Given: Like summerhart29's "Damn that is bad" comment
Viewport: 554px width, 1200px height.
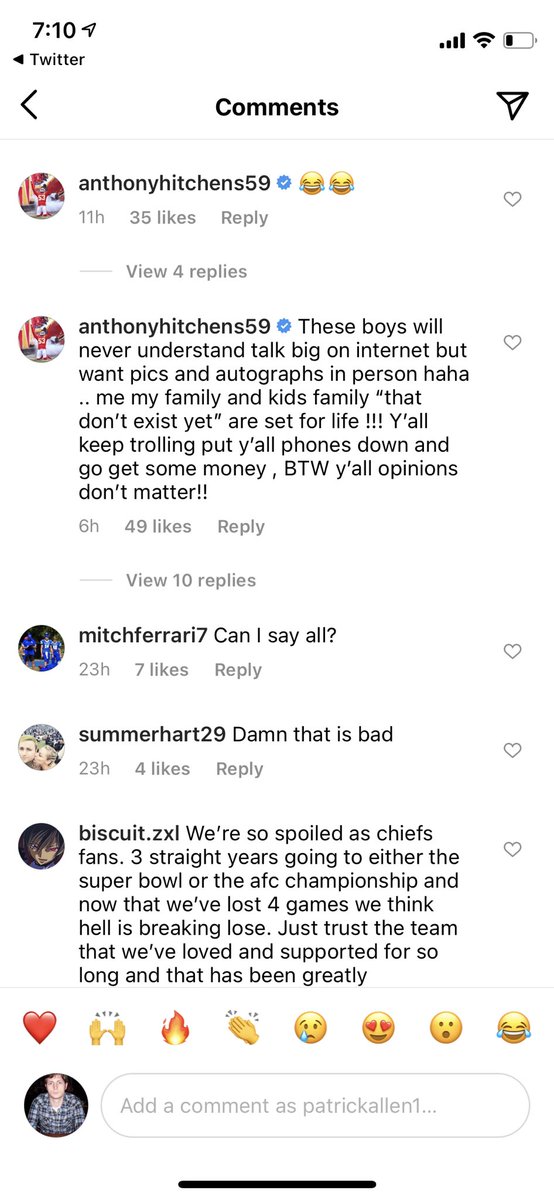Looking at the screenshot, I should [512, 750].
